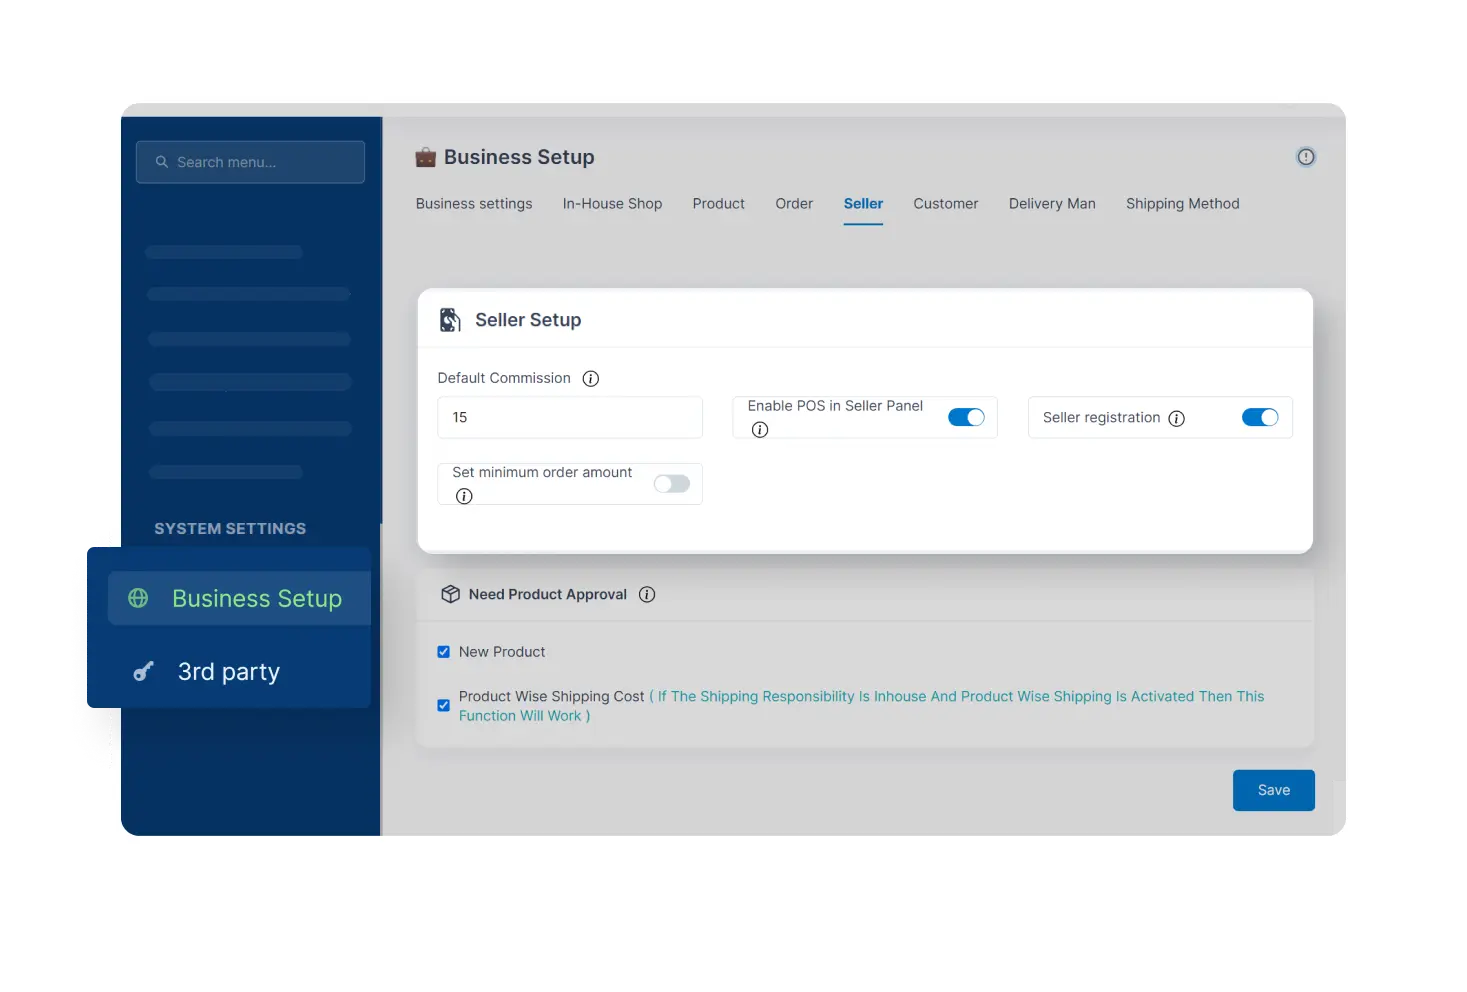1467x992 pixels.
Task: Click the info icon under Enable POS label
Action: [759, 429]
